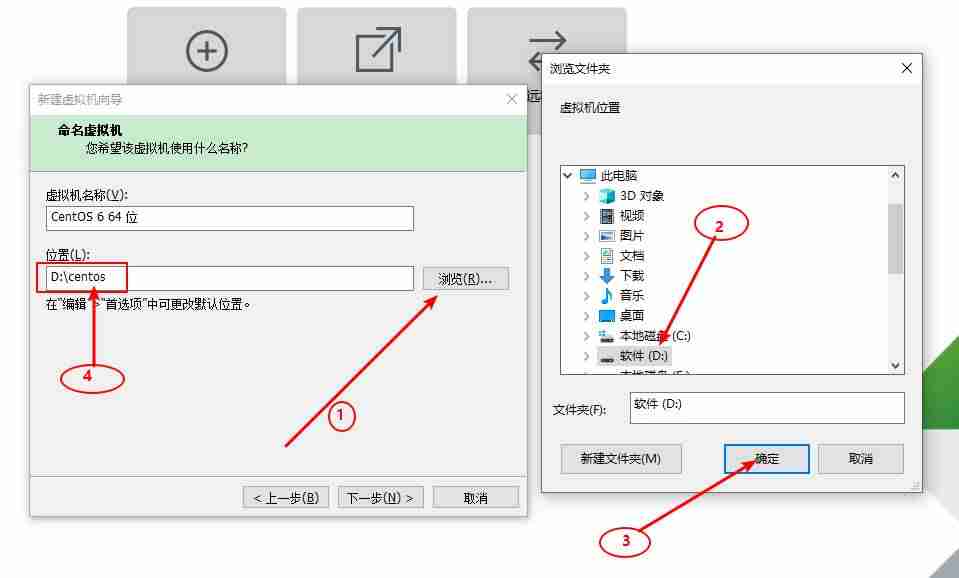Select the 桌面 desktop icon

tap(607, 316)
